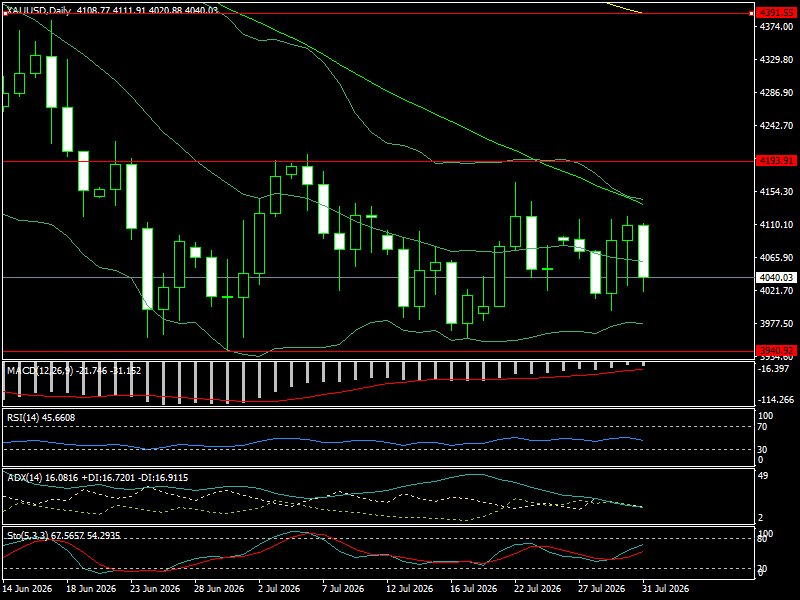800x600 pixels.
Task: Click the 4286.90 price scale value
Action: [777, 93]
